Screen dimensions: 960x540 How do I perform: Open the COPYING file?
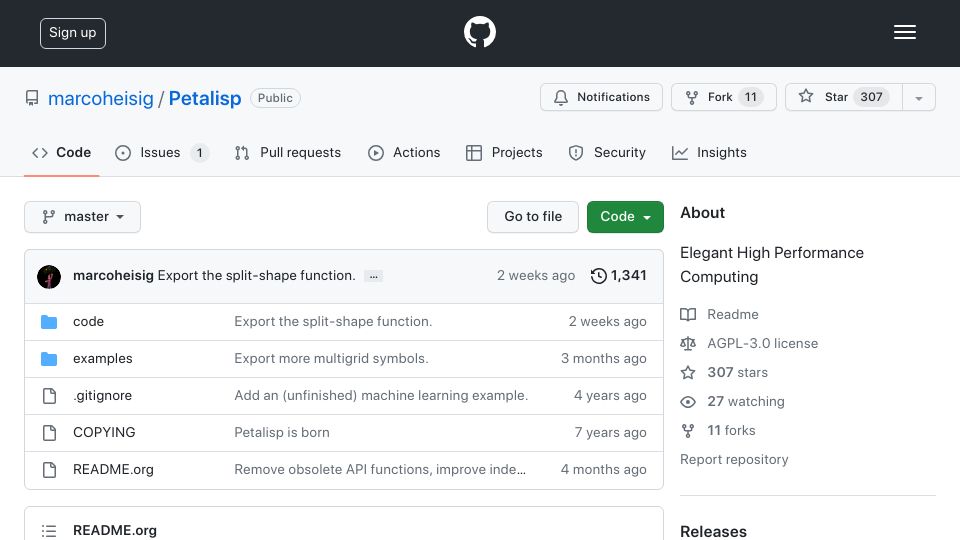pyautogui.click(x=104, y=432)
